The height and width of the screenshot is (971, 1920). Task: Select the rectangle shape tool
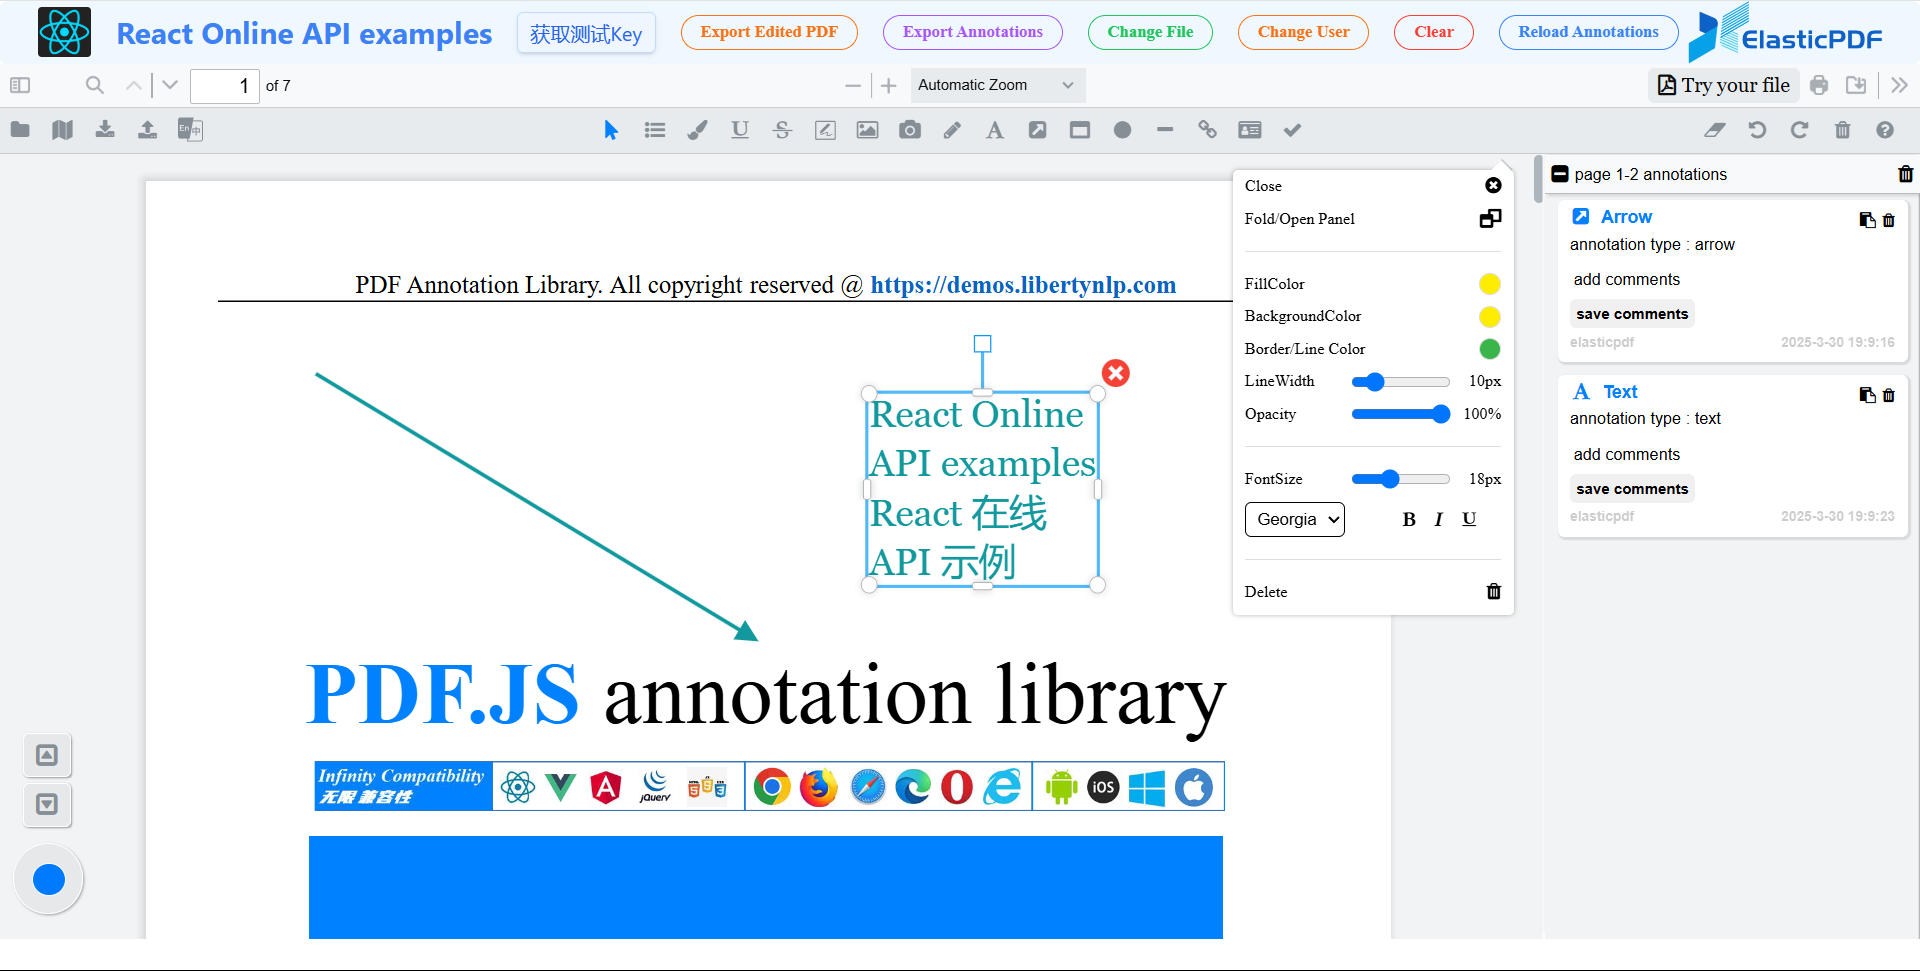pyautogui.click(x=1080, y=130)
